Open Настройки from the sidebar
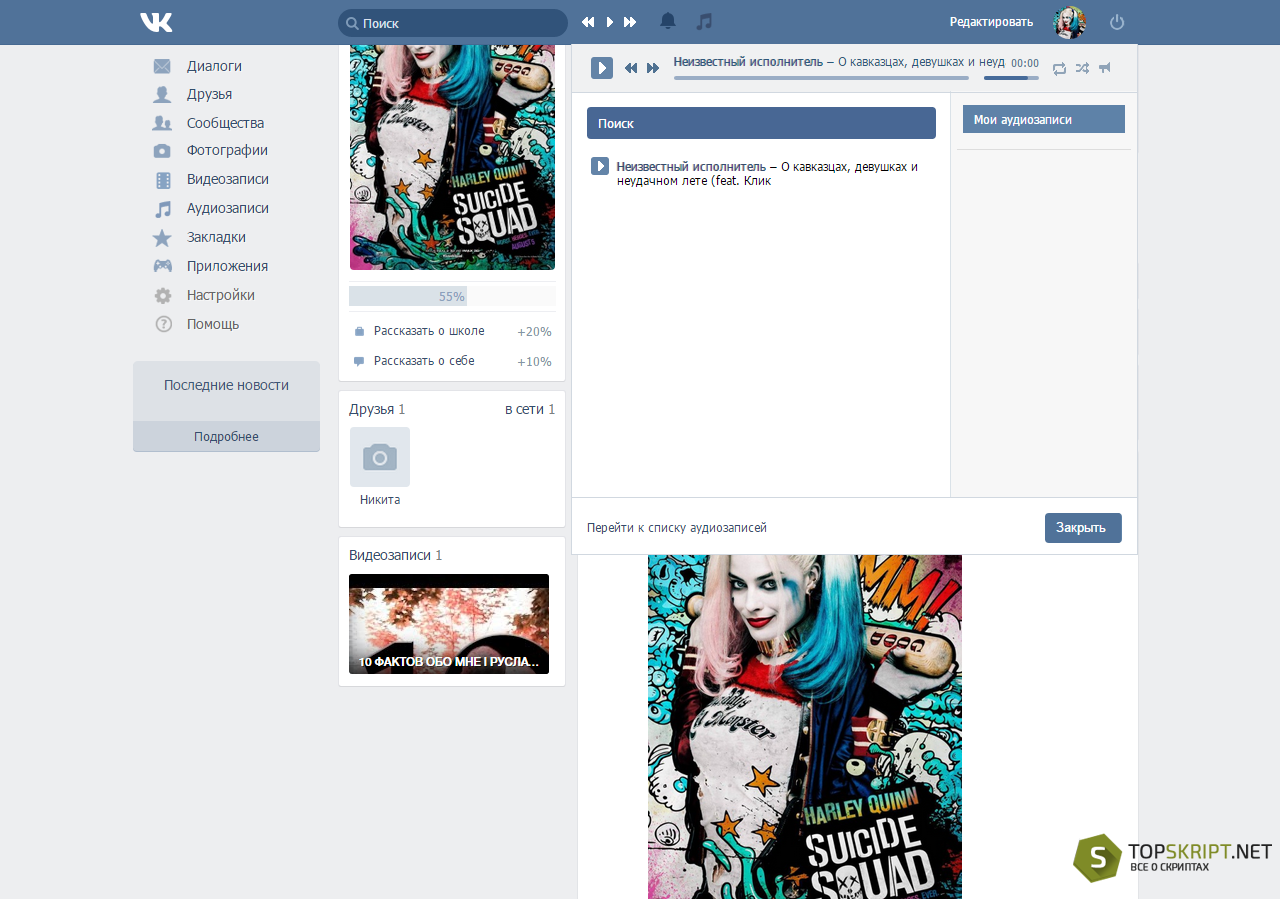1280x899 pixels. (x=220, y=295)
